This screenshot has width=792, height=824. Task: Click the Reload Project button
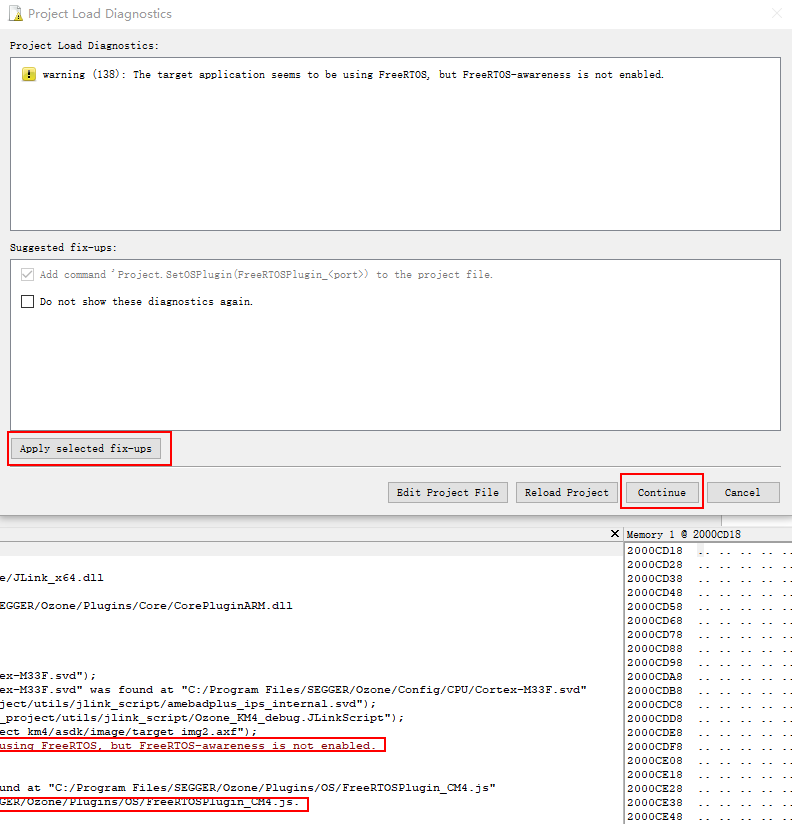click(x=566, y=493)
